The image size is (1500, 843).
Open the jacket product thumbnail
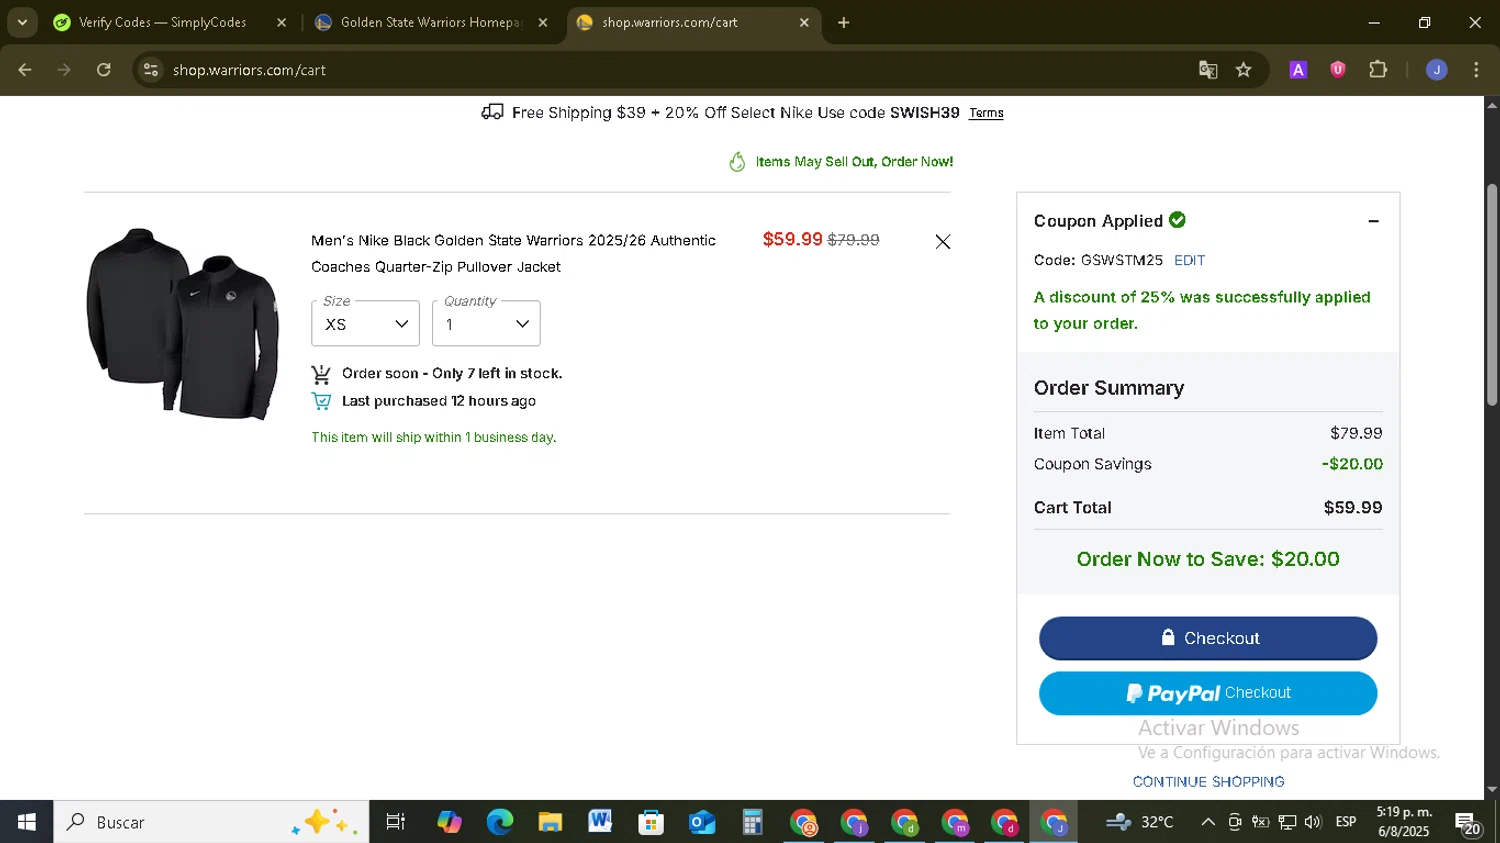point(183,324)
